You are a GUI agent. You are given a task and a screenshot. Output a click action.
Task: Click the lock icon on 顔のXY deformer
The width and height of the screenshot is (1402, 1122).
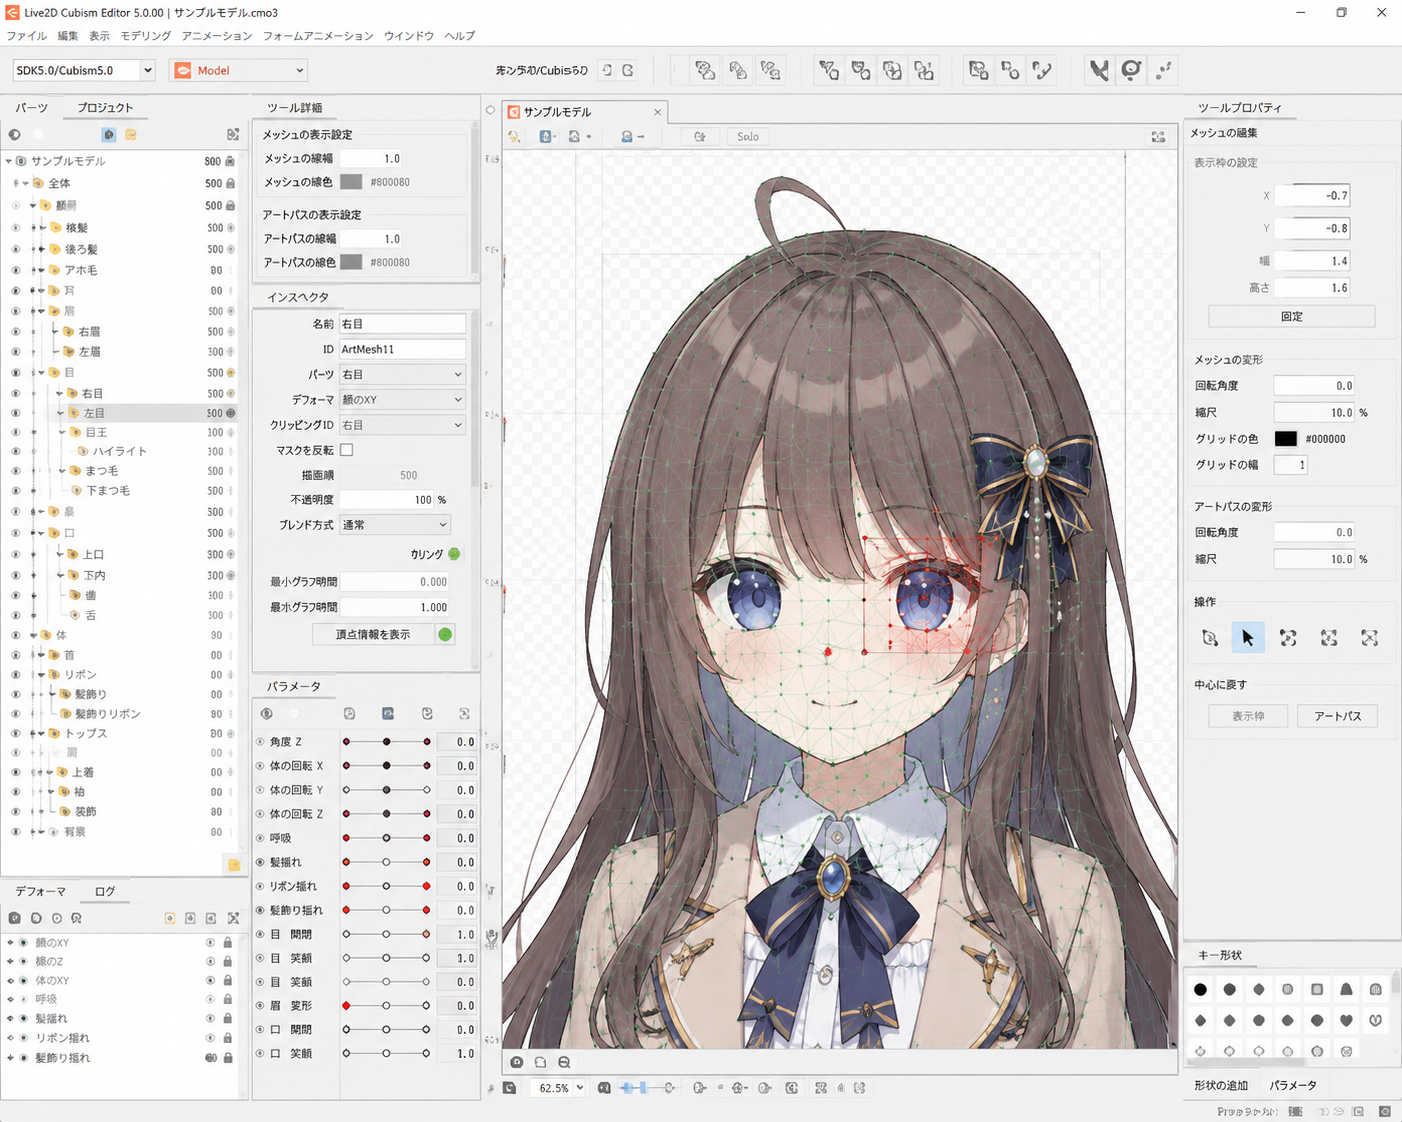[x=228, y=943]
